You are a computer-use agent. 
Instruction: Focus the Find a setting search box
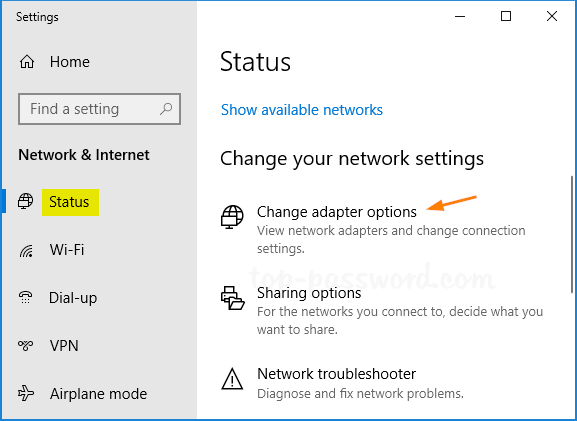[x=99, y=109]
